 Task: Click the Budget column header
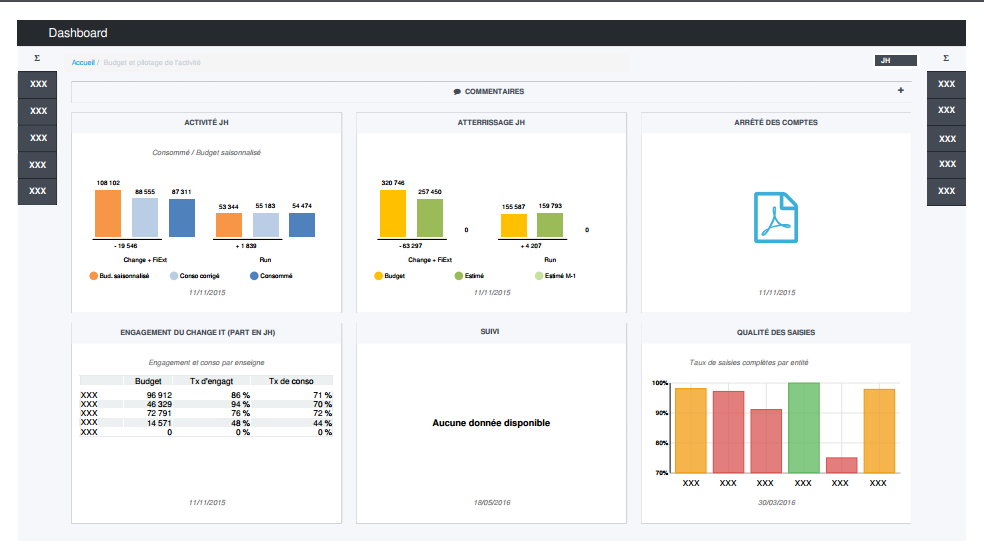[148, 381]
